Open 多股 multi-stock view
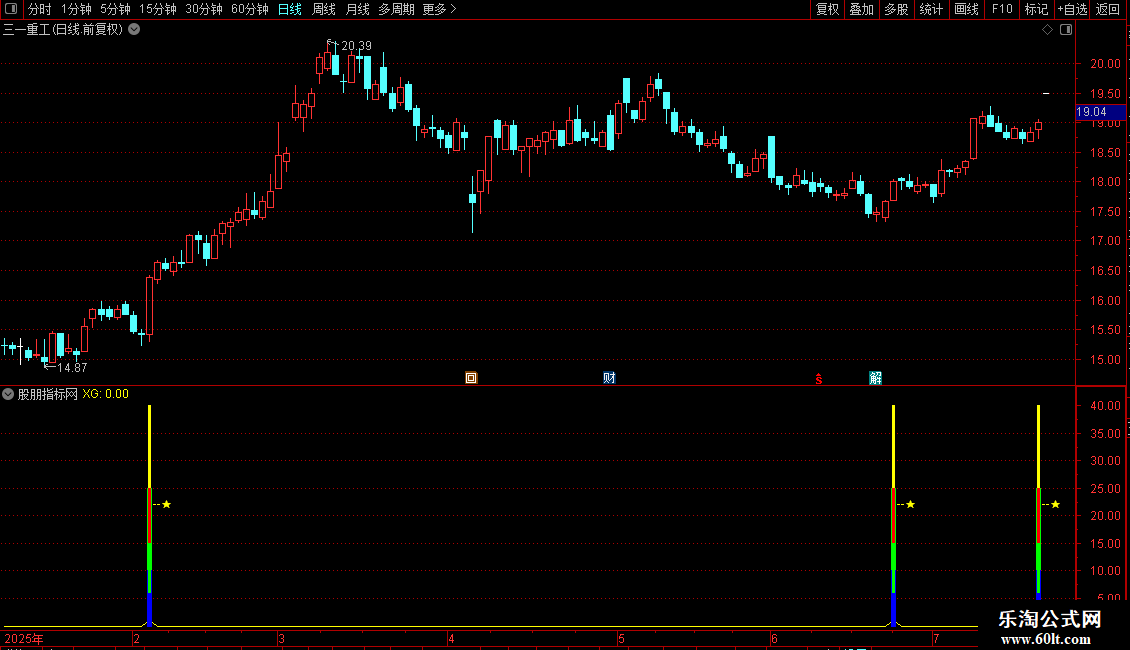 pos(897,9)
